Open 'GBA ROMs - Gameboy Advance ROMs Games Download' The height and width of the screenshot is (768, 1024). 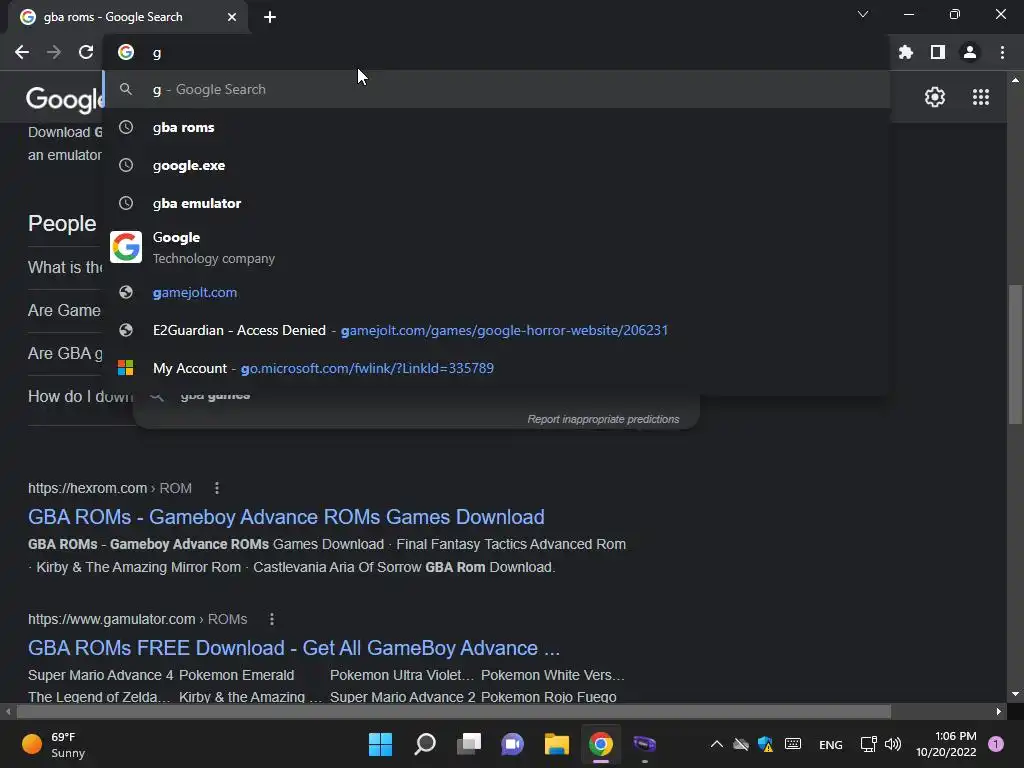pos(286,517)
